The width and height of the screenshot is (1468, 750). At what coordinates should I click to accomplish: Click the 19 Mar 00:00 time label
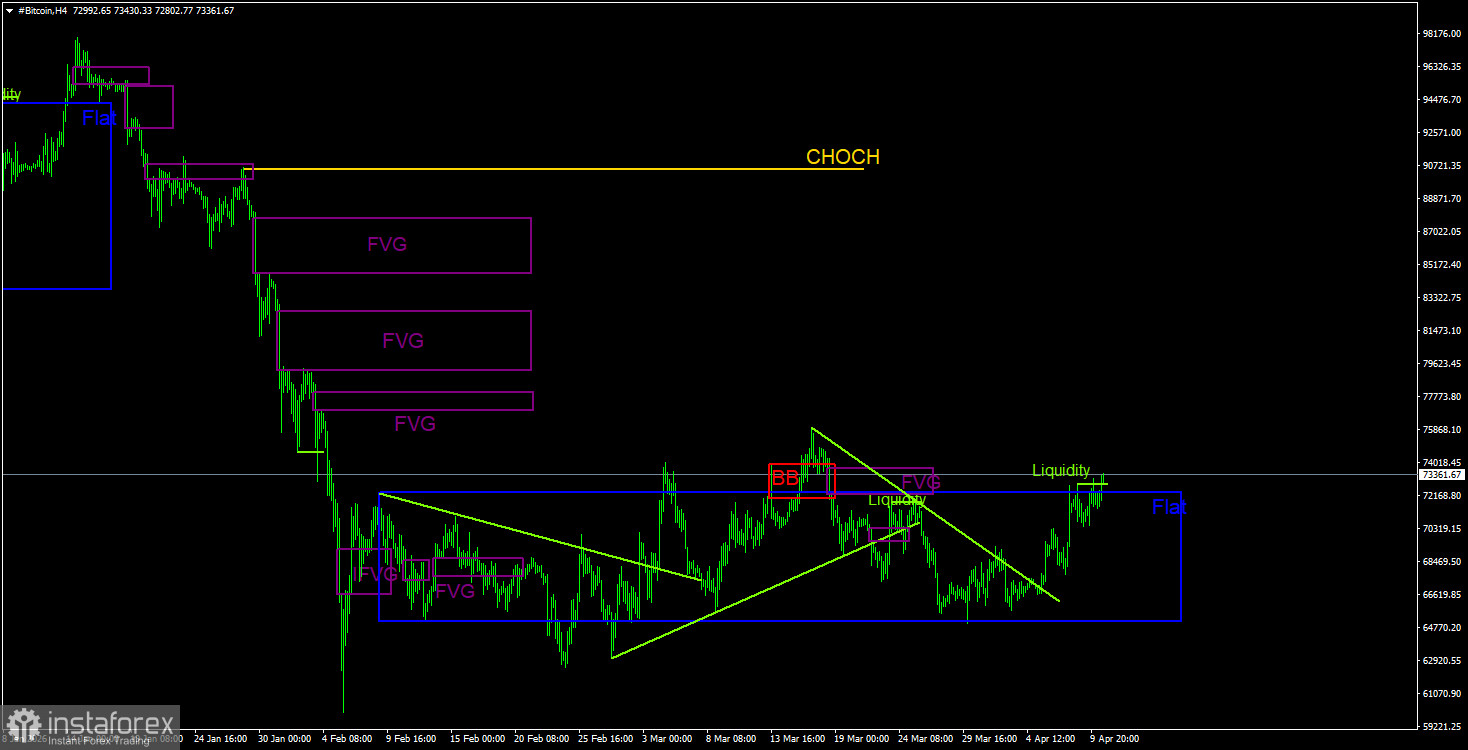click(863, 740)
